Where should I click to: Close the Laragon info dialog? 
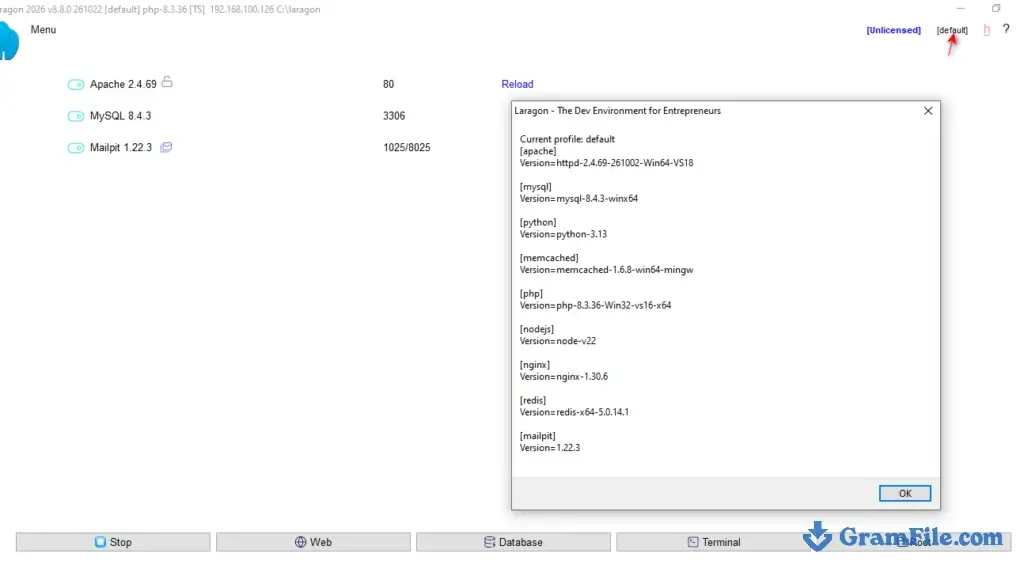(928, 111)
